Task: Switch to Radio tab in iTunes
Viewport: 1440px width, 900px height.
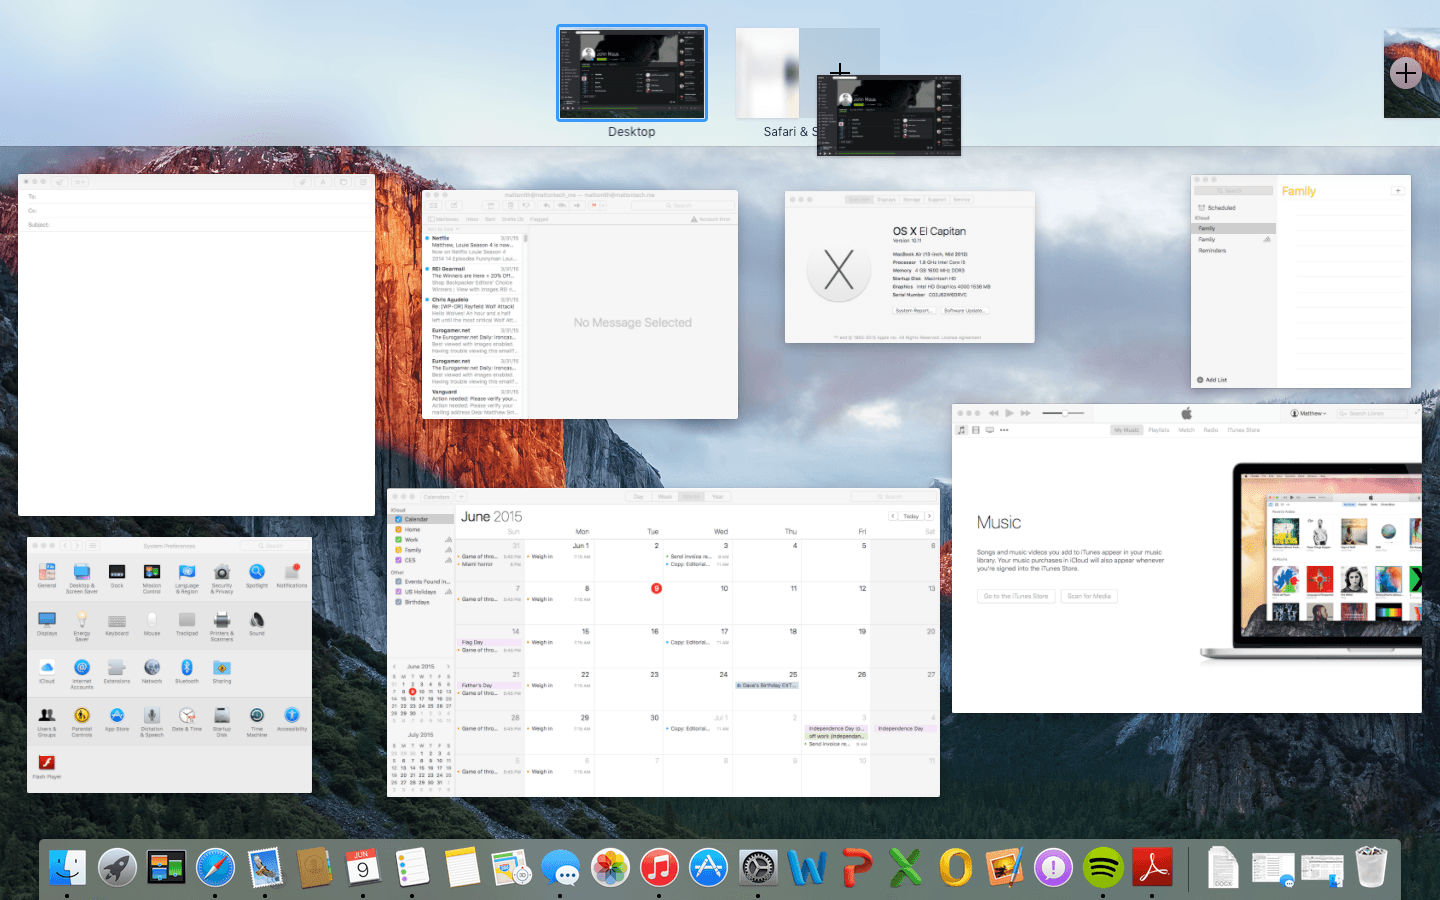Action: click(x=1211, y=430)
